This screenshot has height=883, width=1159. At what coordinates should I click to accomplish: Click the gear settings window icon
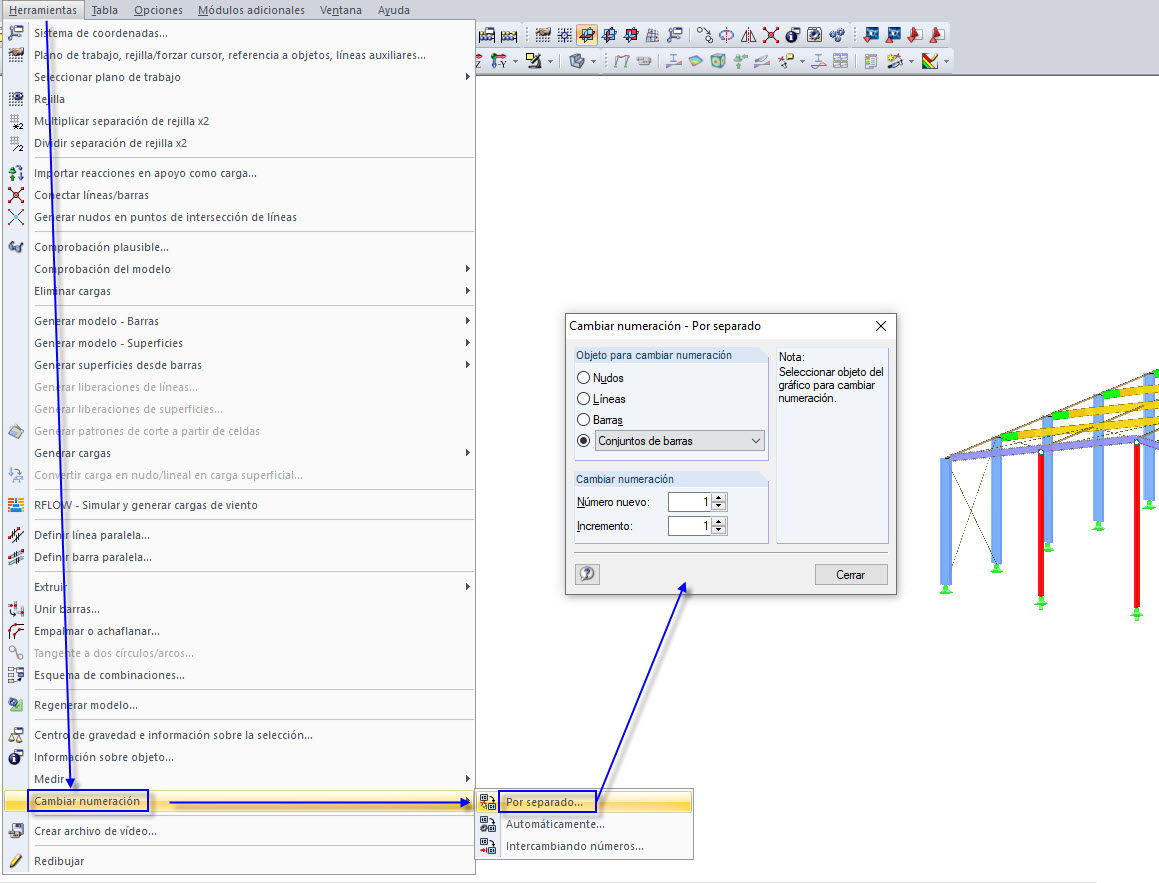pos(814,35)
